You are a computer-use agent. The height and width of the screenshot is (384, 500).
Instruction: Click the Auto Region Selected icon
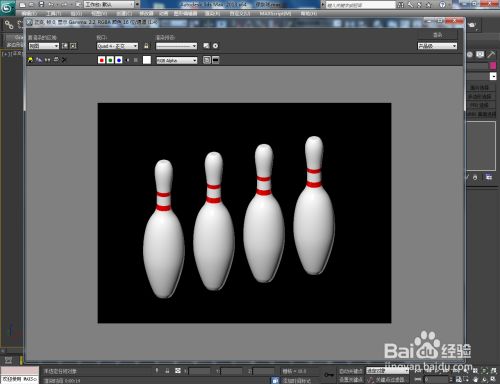click(x=73, y=46)
